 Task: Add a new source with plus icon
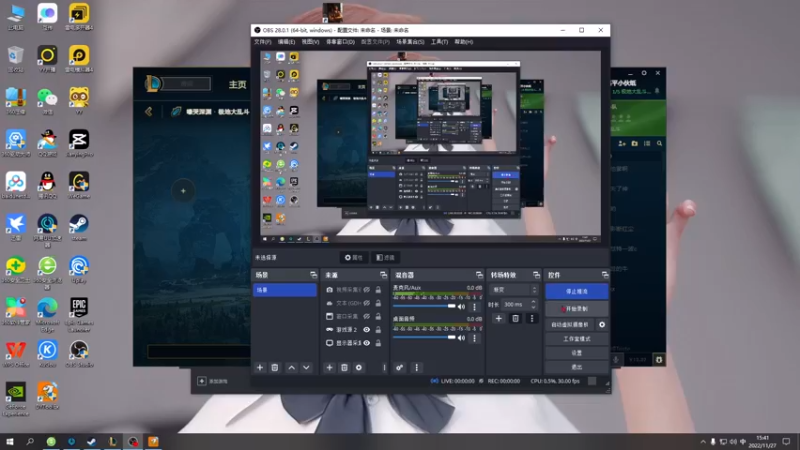pyautogui.click(x=329, y=367)
